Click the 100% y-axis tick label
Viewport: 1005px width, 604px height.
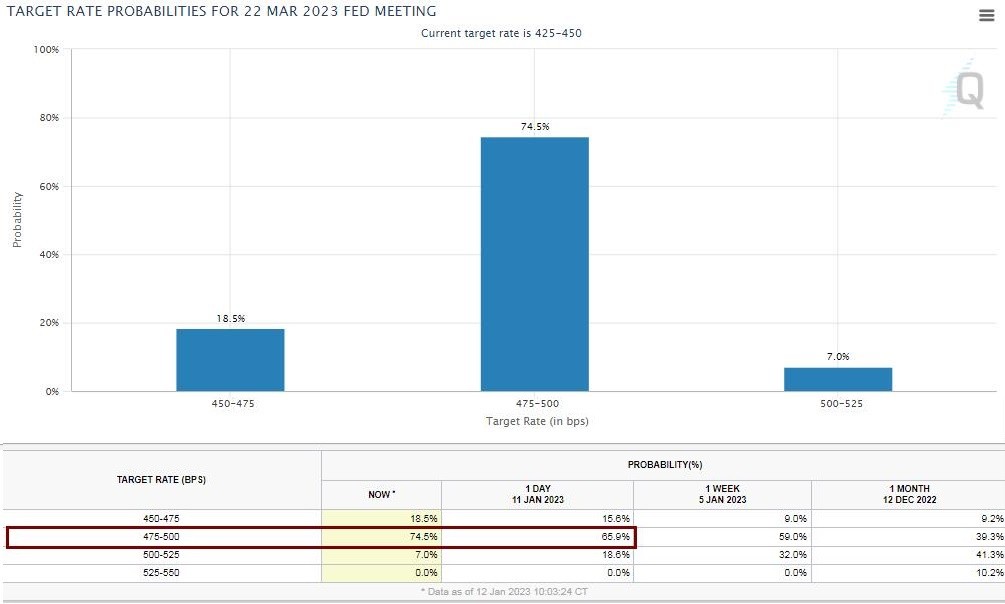coord(46,49)
